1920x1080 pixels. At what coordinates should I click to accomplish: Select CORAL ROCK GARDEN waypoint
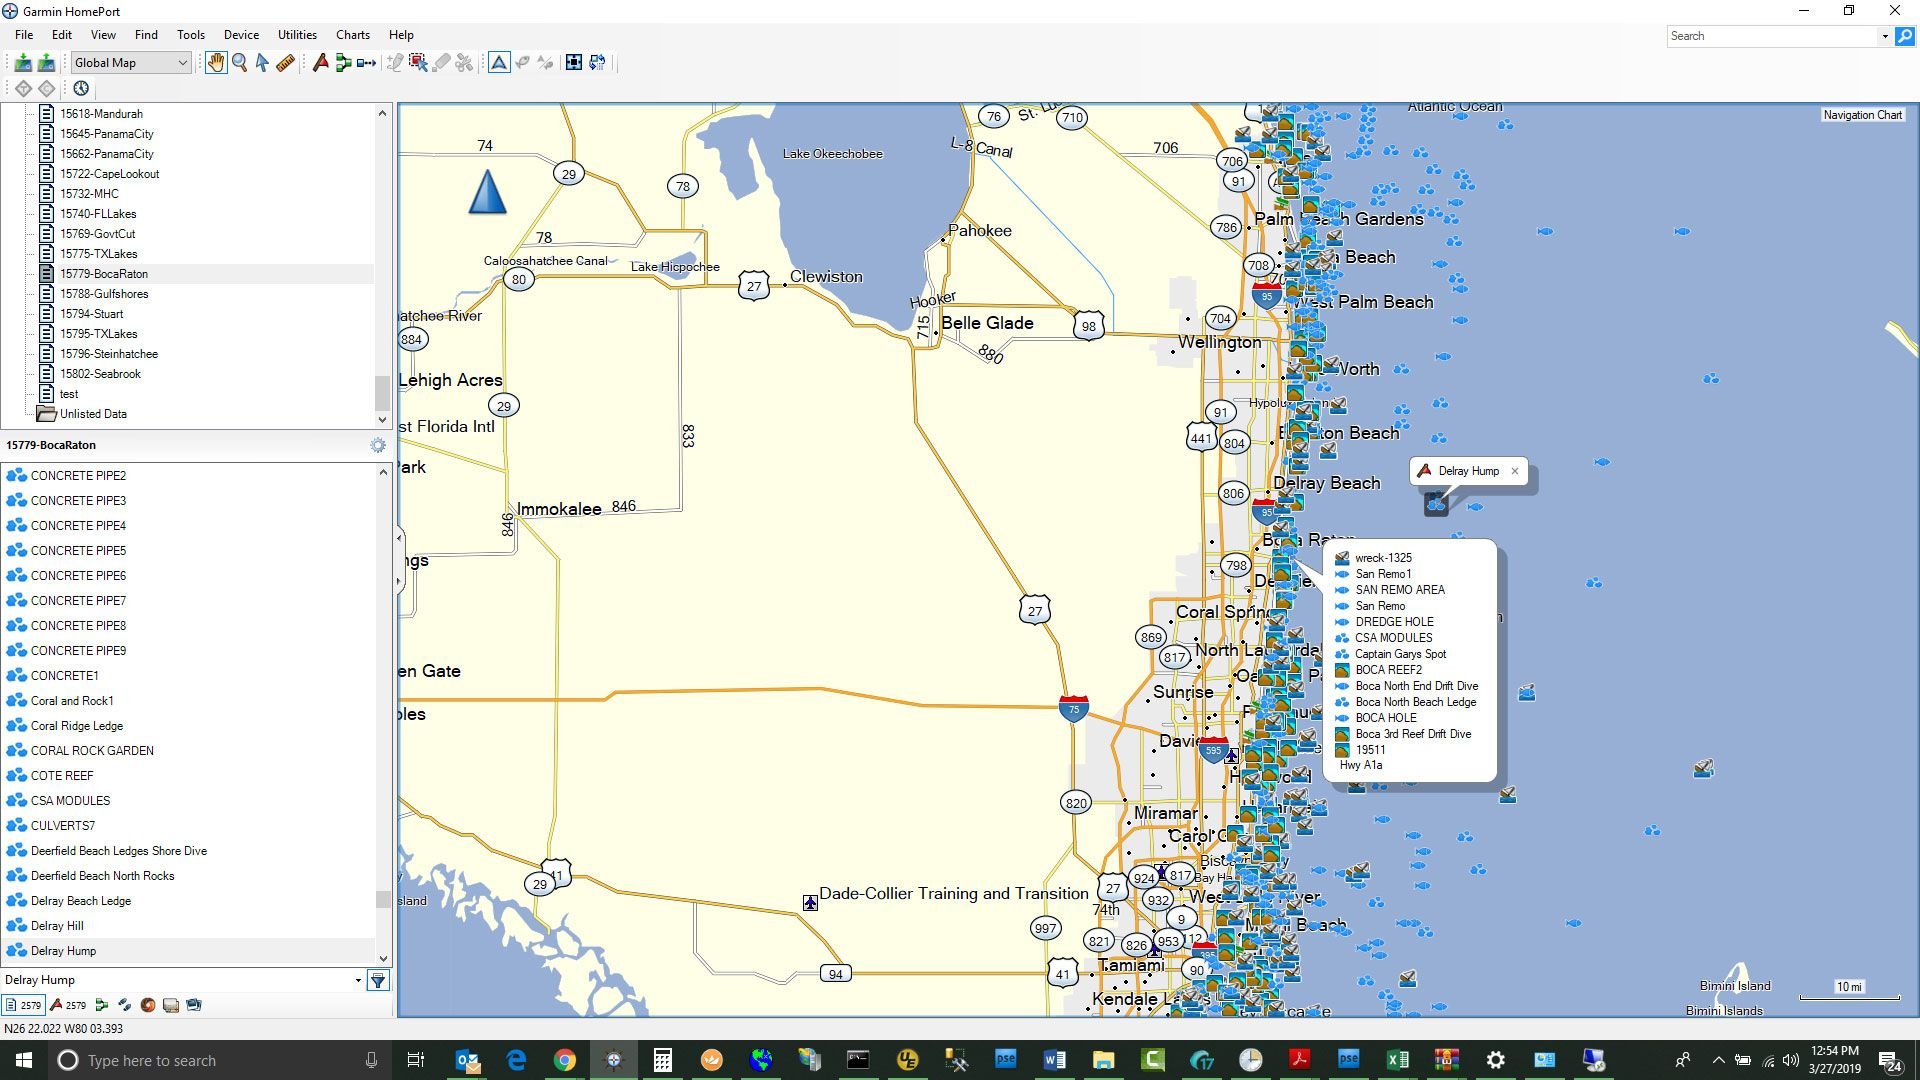tap(92, 751)
